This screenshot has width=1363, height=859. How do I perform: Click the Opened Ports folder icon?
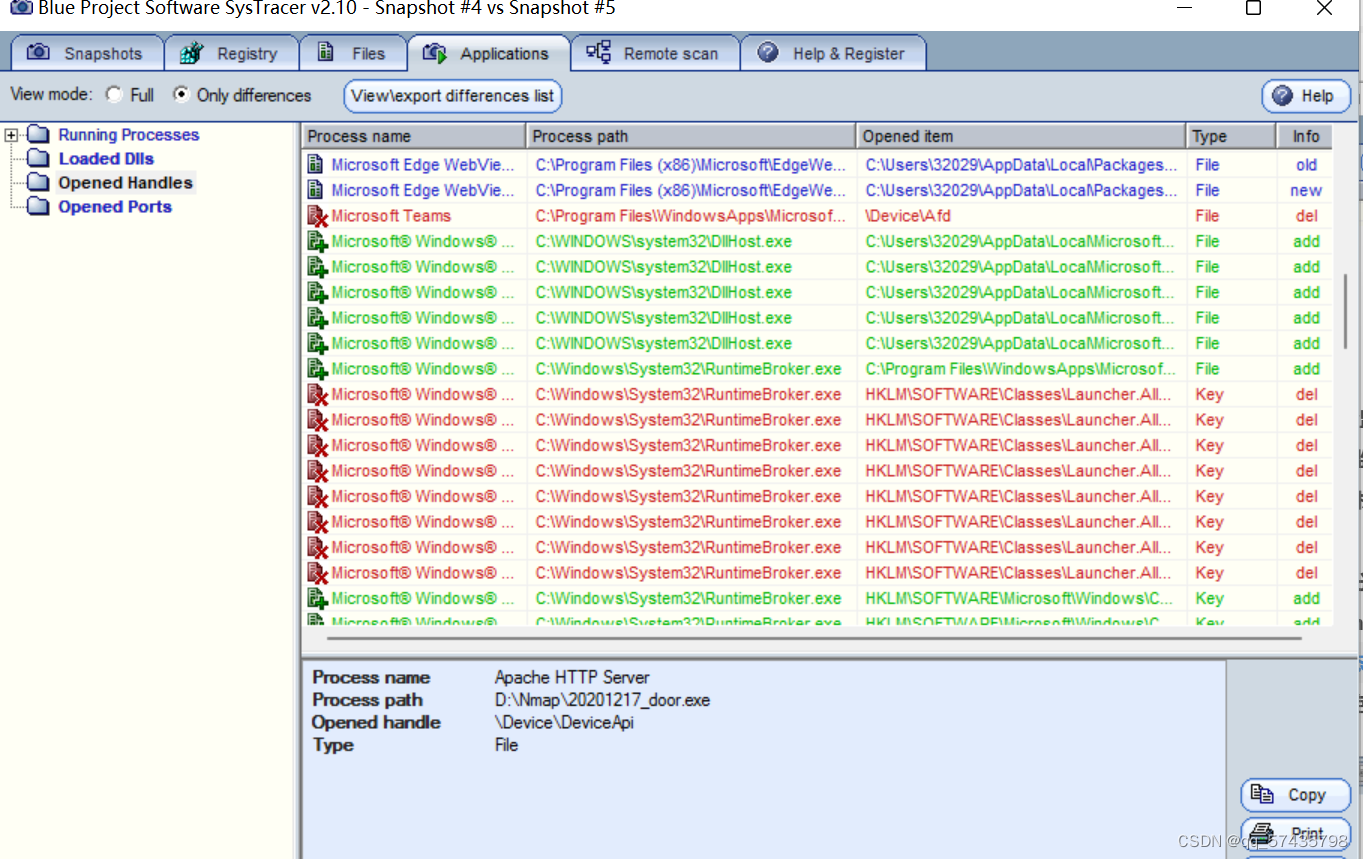(38, 206)
